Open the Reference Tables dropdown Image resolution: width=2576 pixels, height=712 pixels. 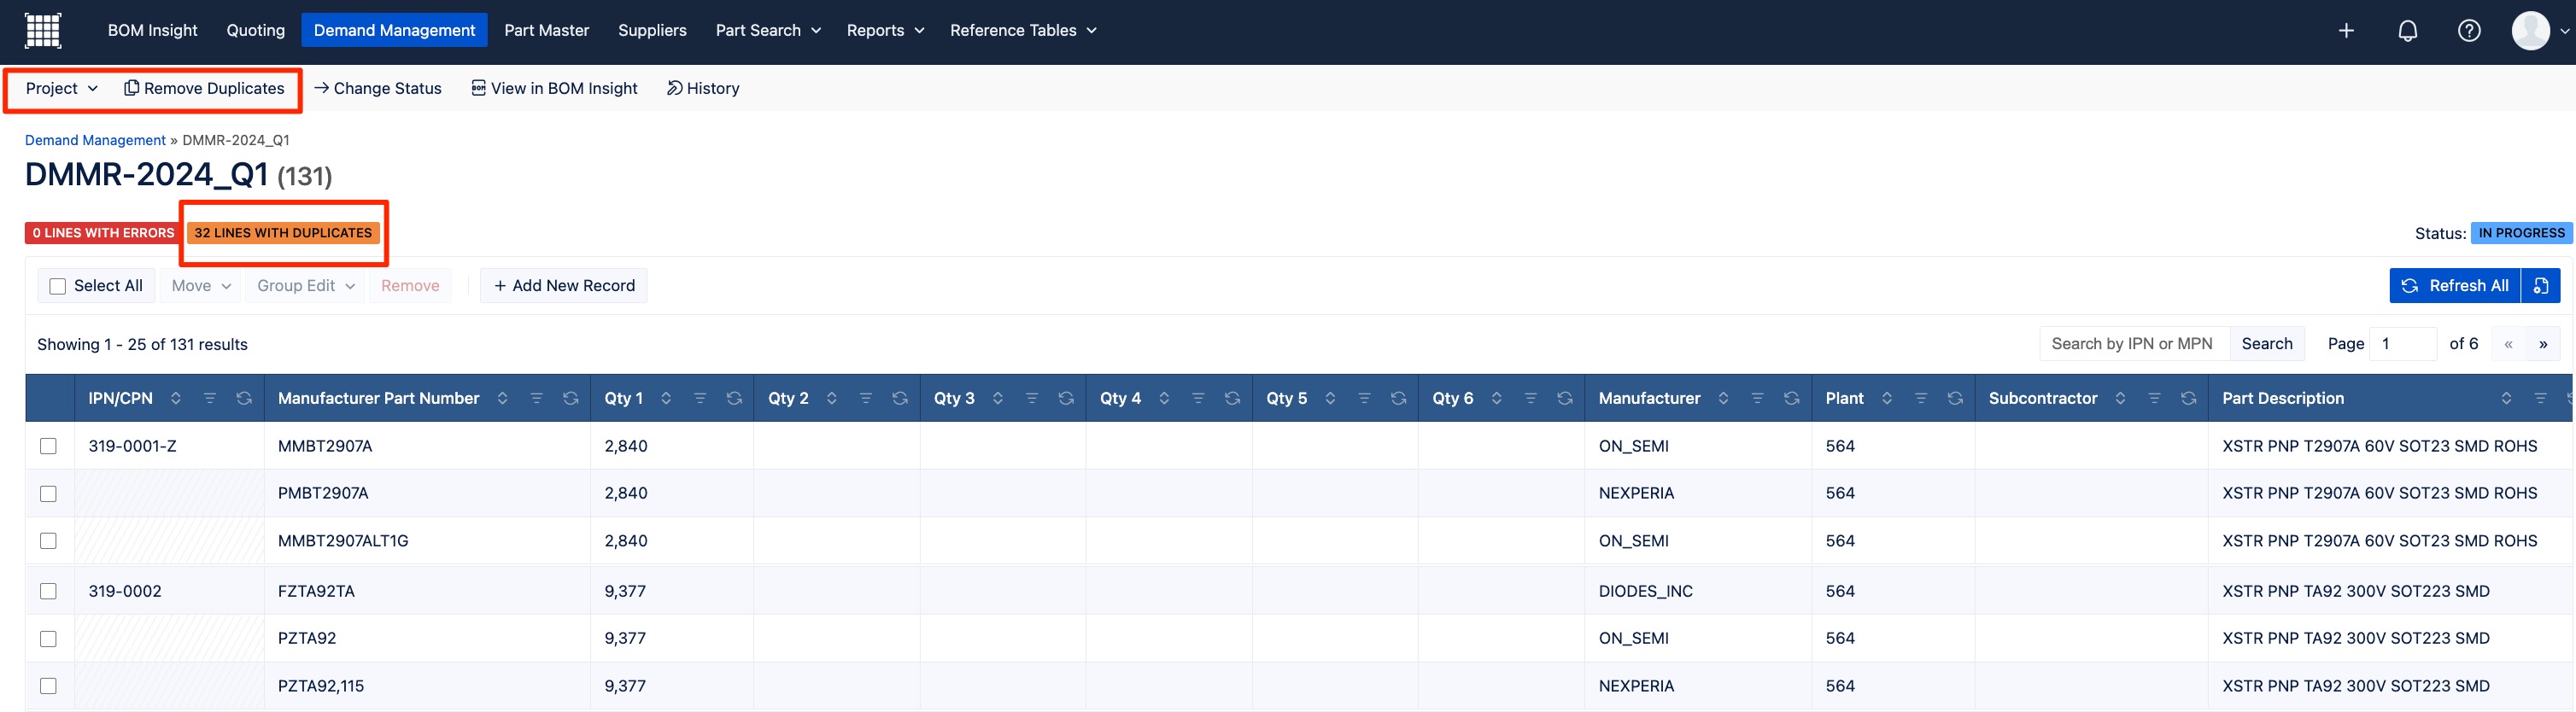pyautogui.click(x=1023, y=31)
